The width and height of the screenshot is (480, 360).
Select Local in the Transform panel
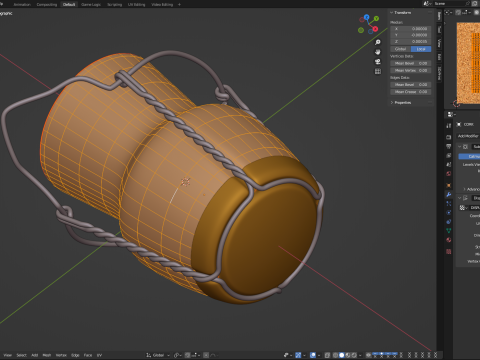421,49
